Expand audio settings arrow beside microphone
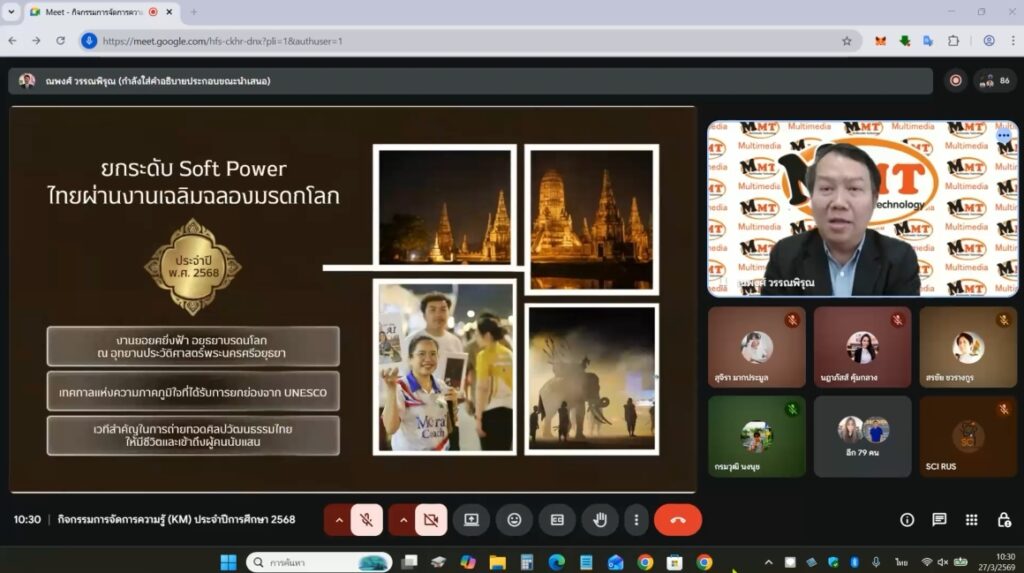Screen dimensions: 1024x573 (x=339, y=520)
